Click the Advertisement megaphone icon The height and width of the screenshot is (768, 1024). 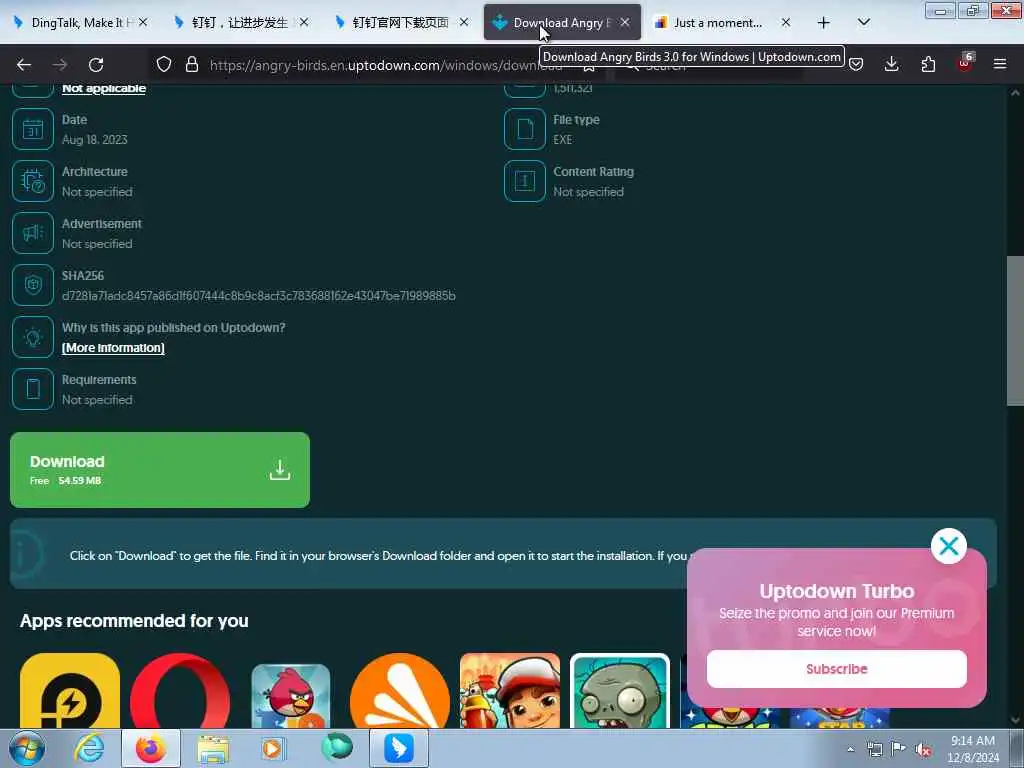pyautogui.click(x=33, y=233)
